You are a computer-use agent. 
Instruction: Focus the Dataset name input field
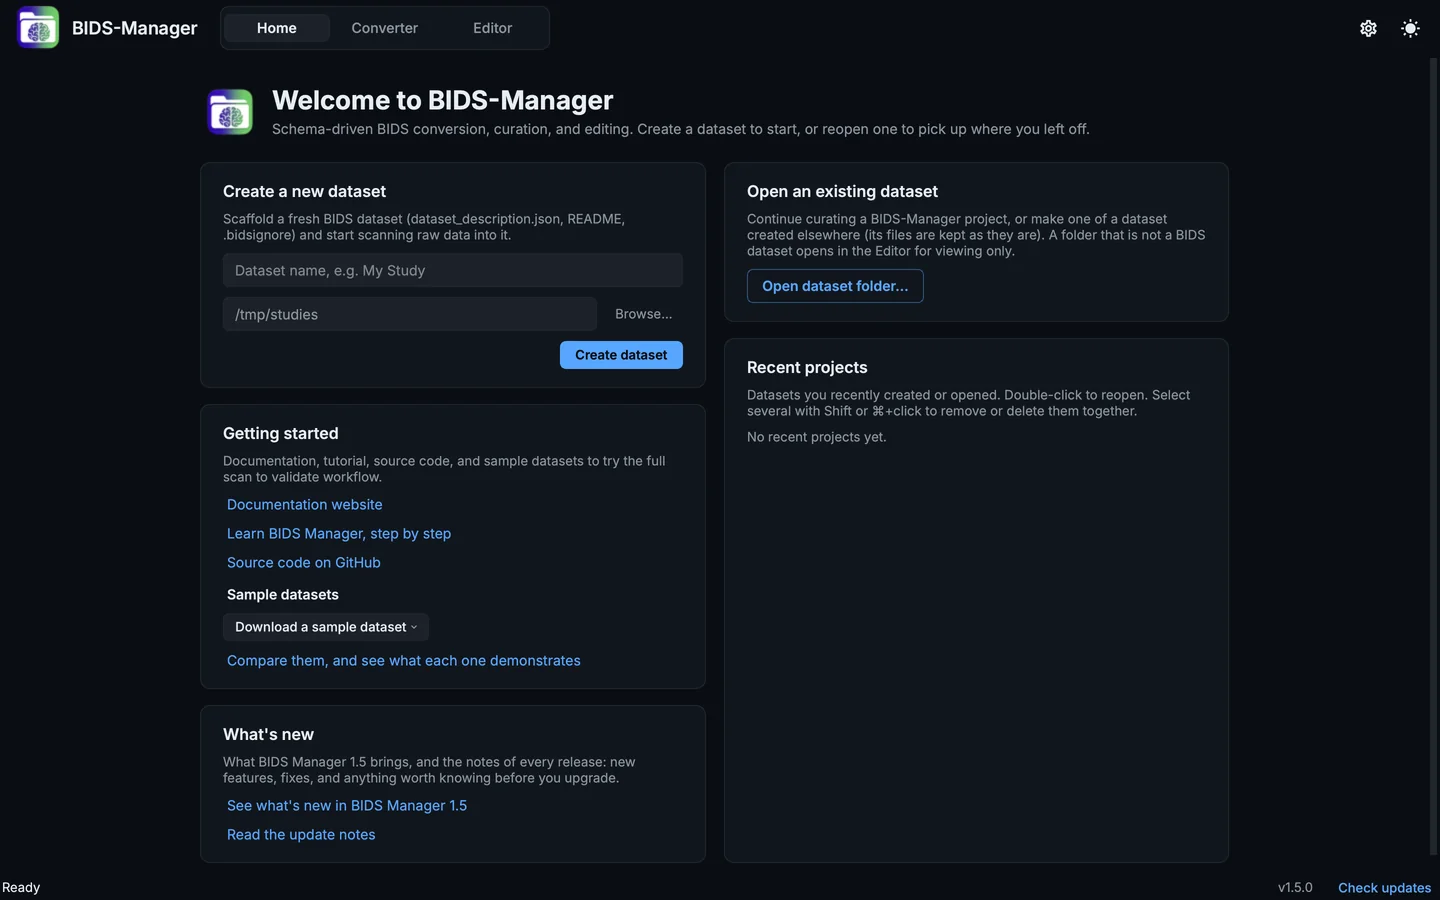click(x=453, y=270)
